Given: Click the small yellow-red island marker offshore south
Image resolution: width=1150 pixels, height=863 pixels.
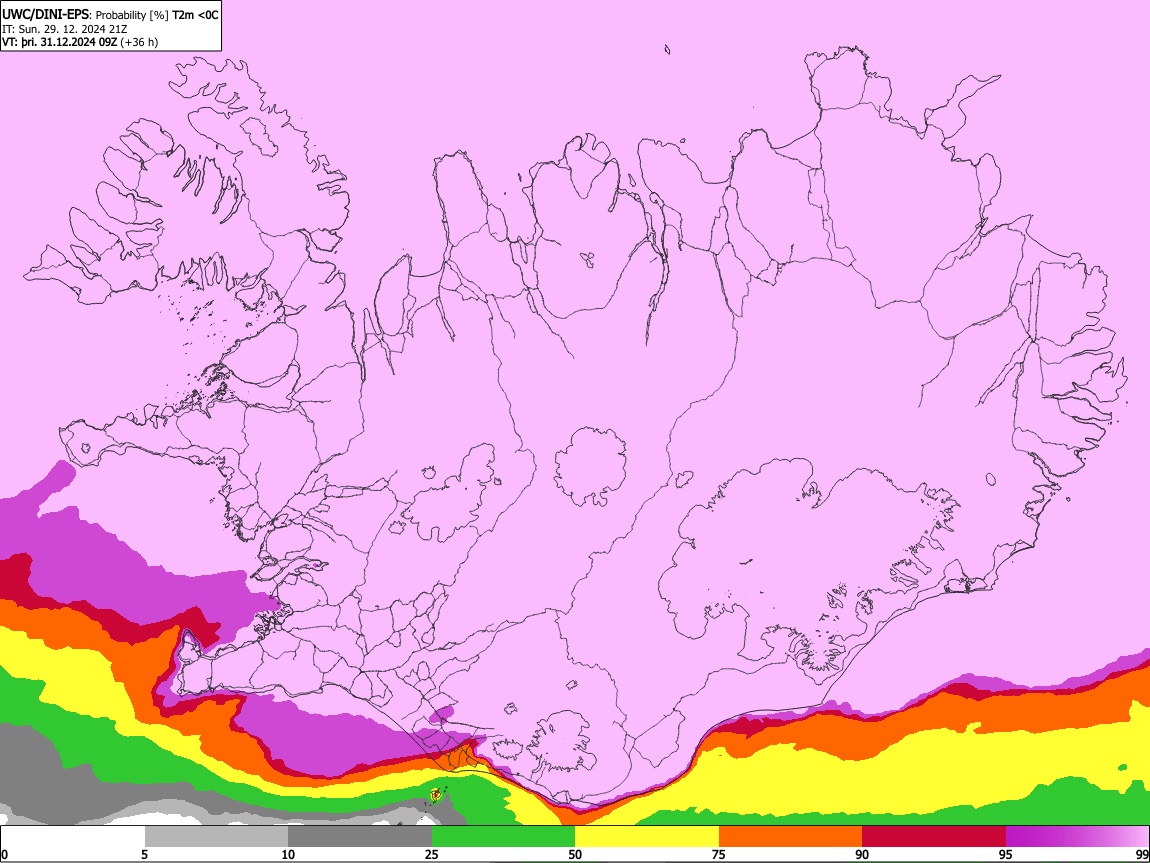Looking at the screenshot, I should pyautogui.click(x=436, y=794).
